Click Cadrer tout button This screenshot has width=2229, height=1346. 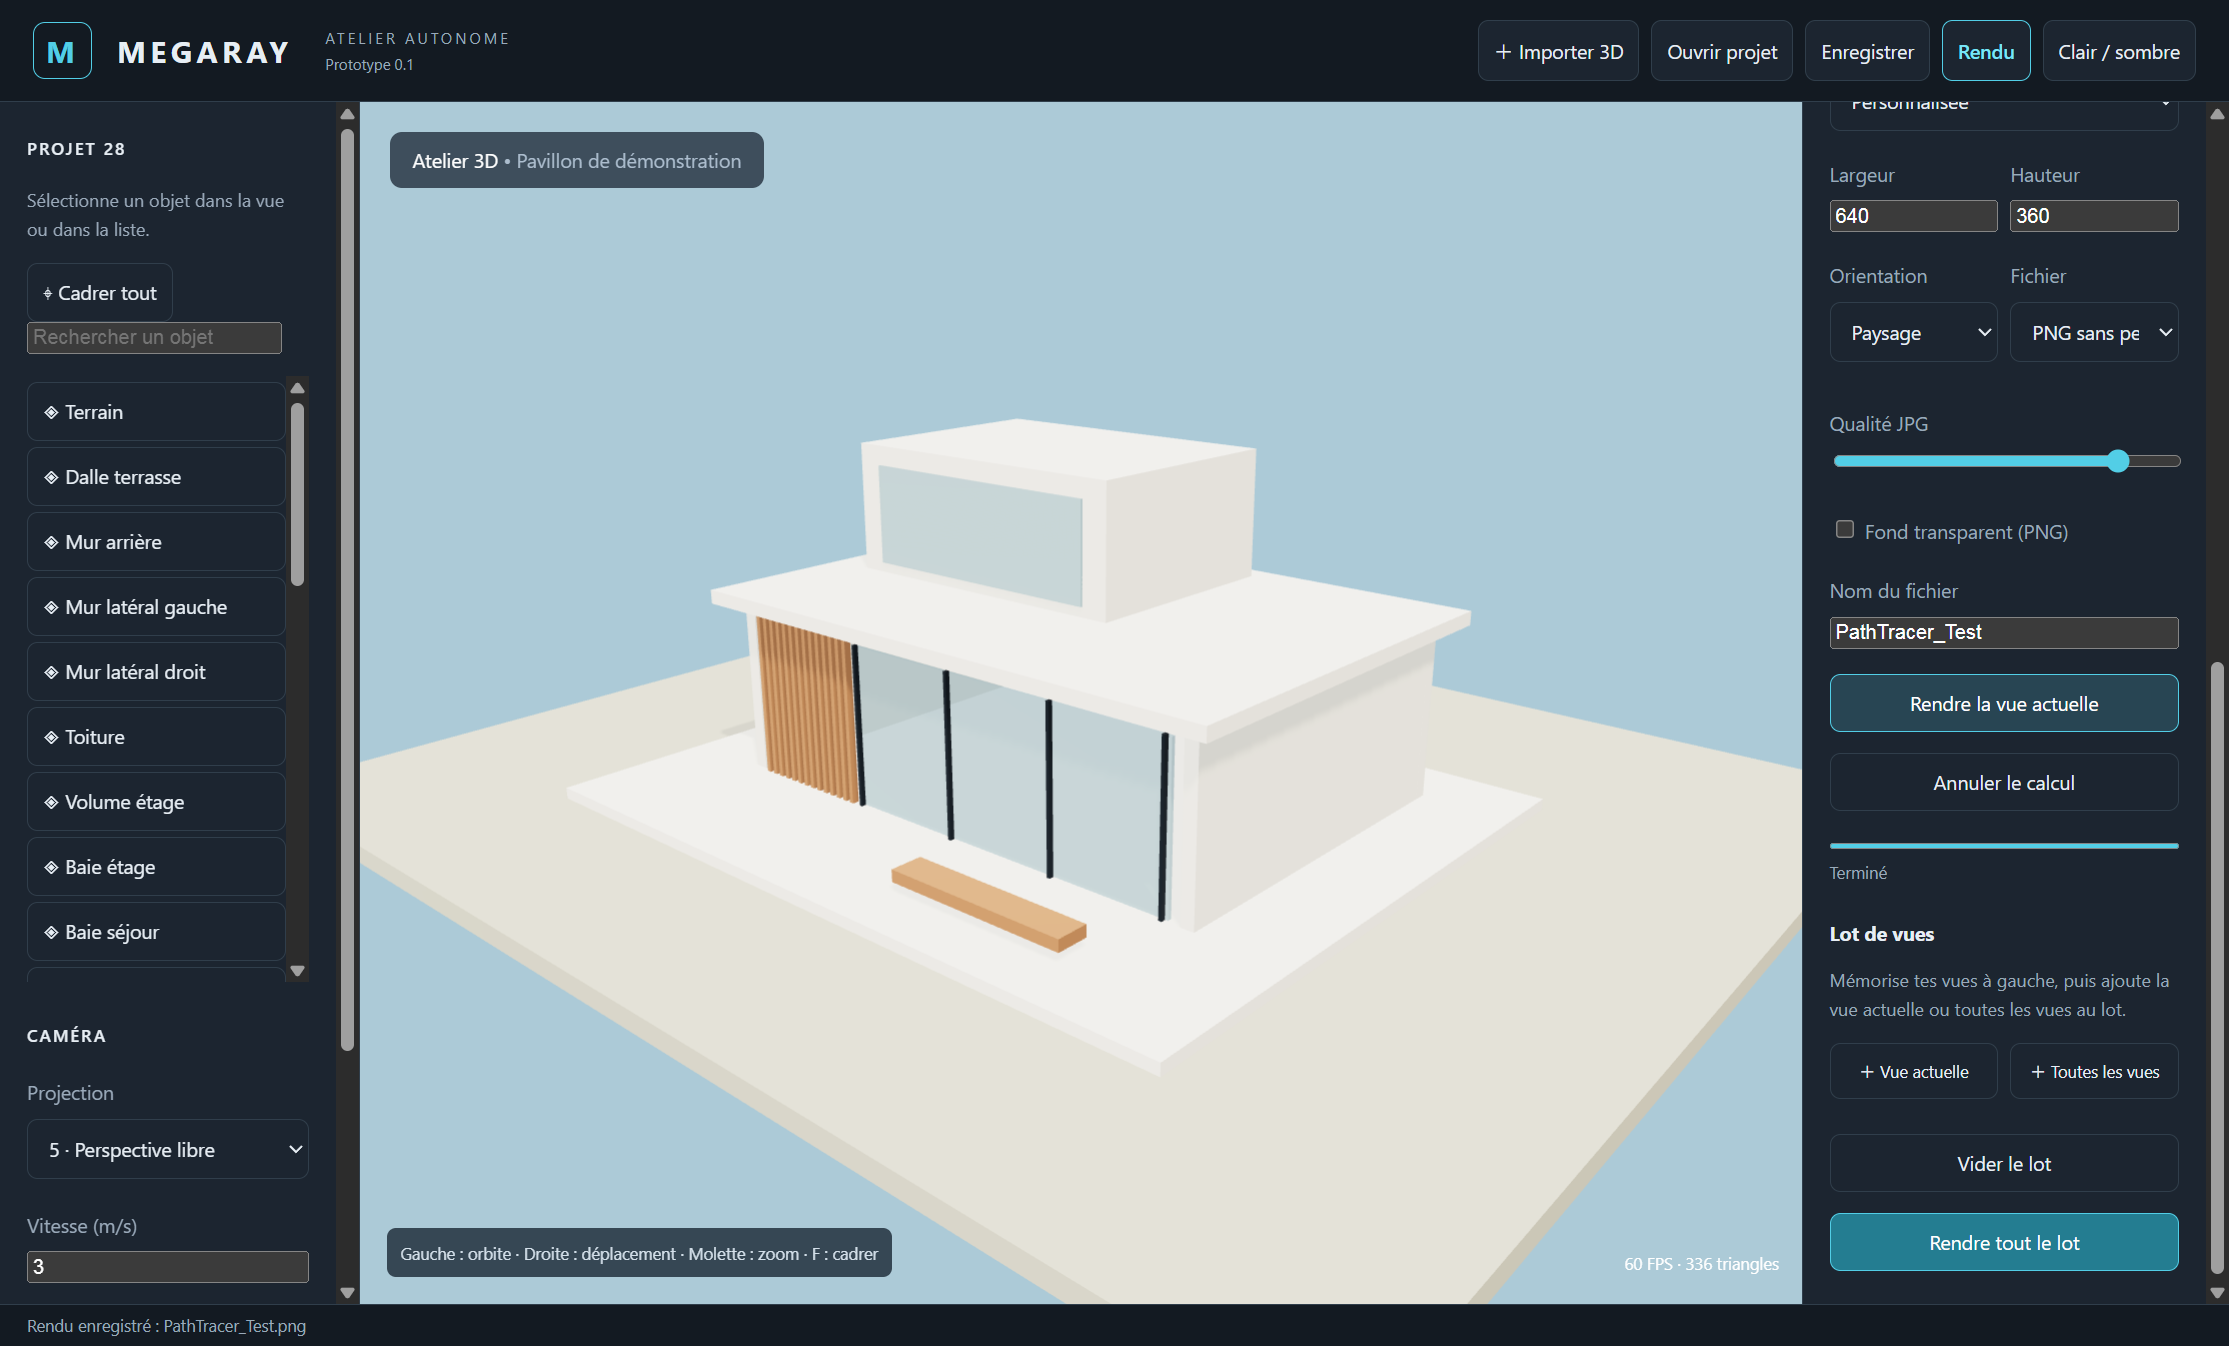click(x=100, y=292)
